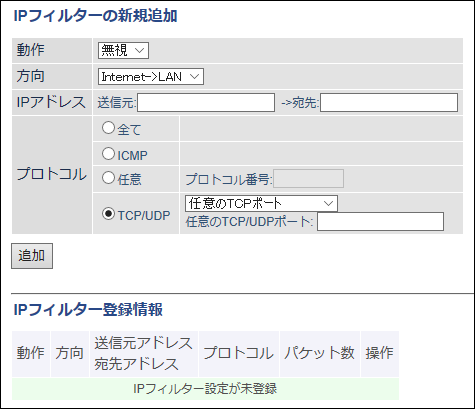Select the 全て protocol radio button
This screenshot has width=475, height=409.
point(108,128)
